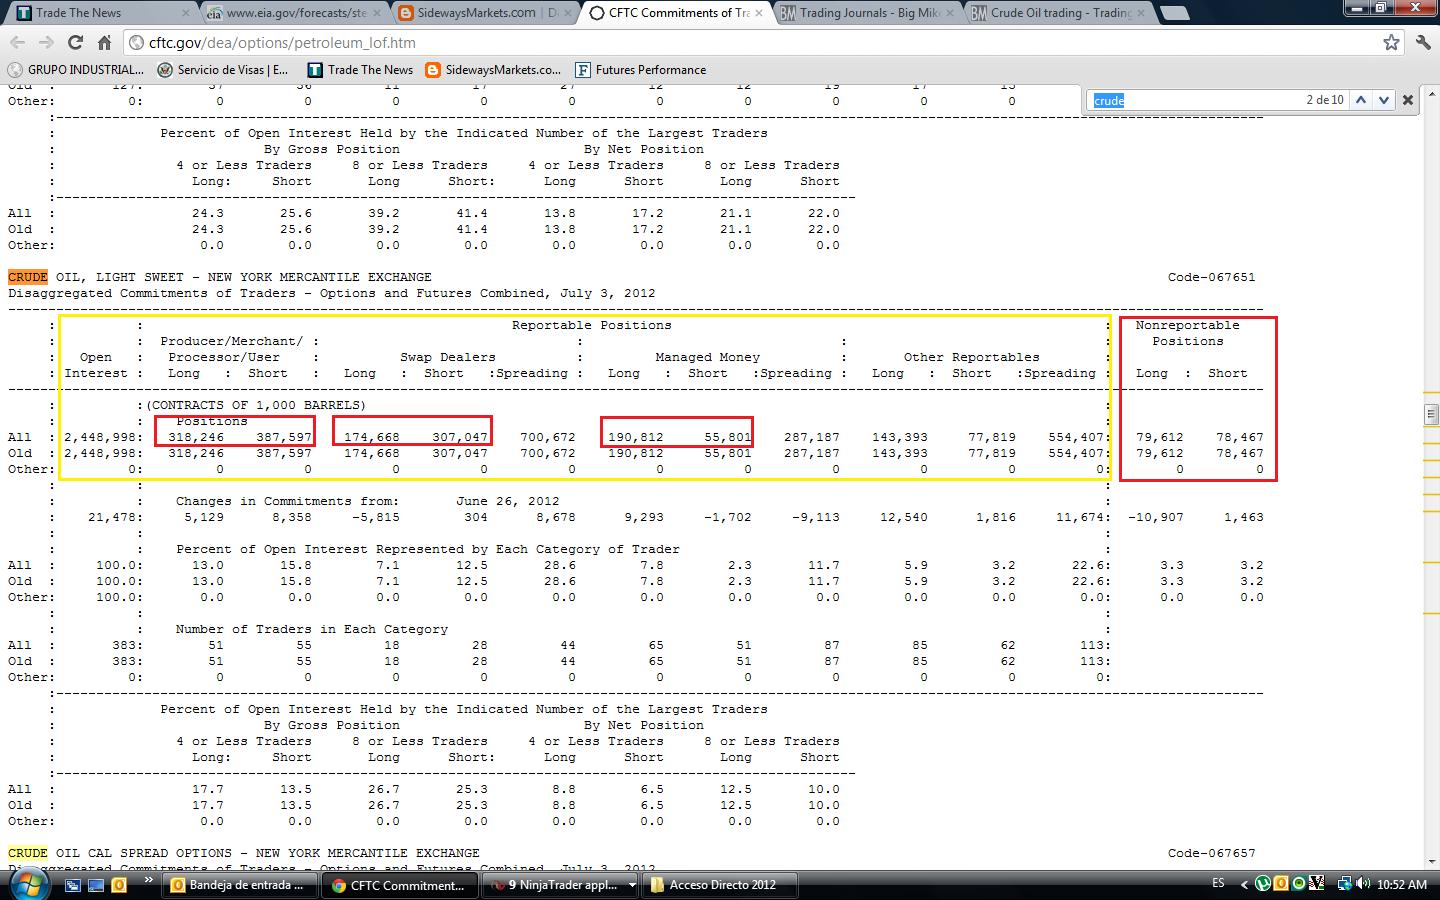Click the scrollbar down arrow

pos(1431,860)
